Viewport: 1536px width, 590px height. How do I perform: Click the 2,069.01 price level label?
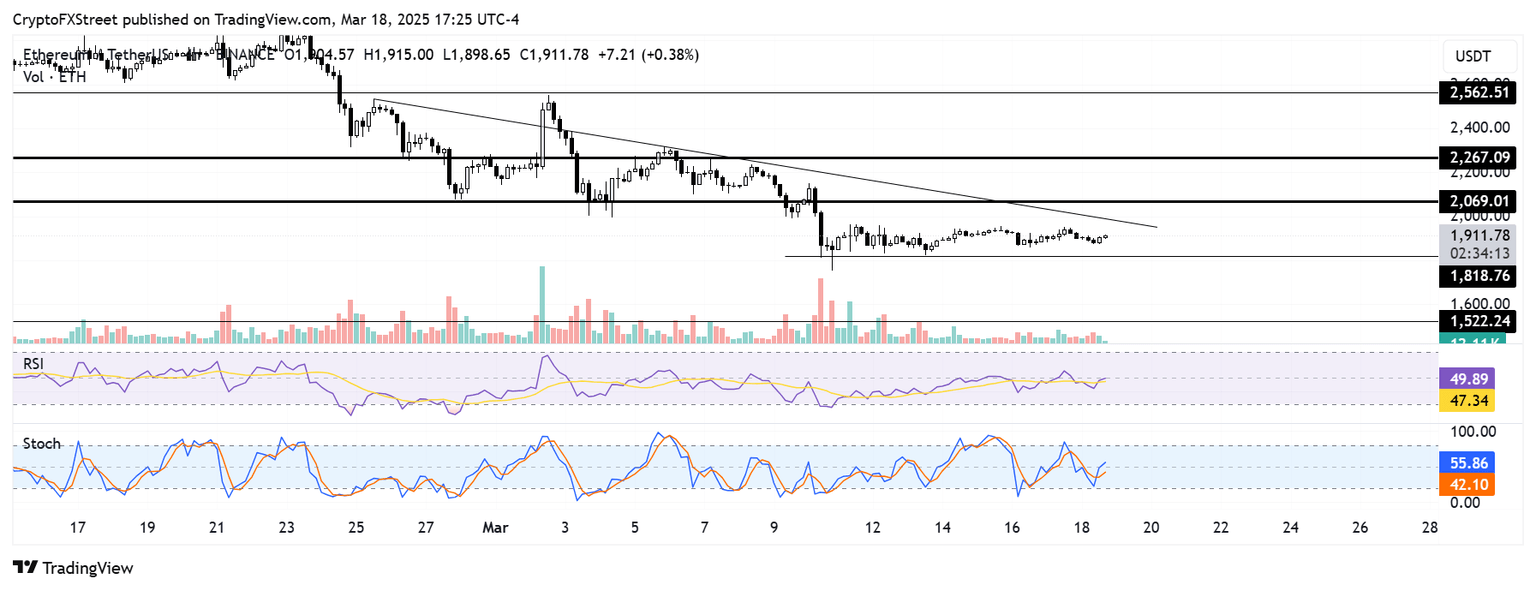click(x=1480, y=202)
